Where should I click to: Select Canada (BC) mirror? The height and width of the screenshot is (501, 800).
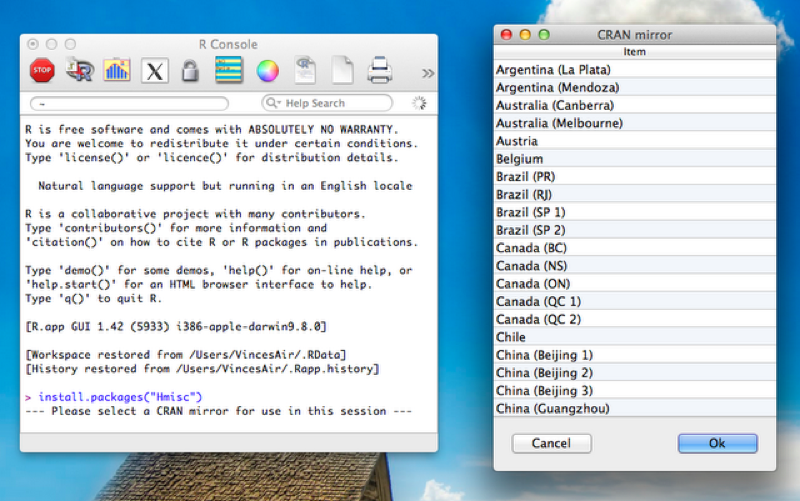(x=635, y=248)
